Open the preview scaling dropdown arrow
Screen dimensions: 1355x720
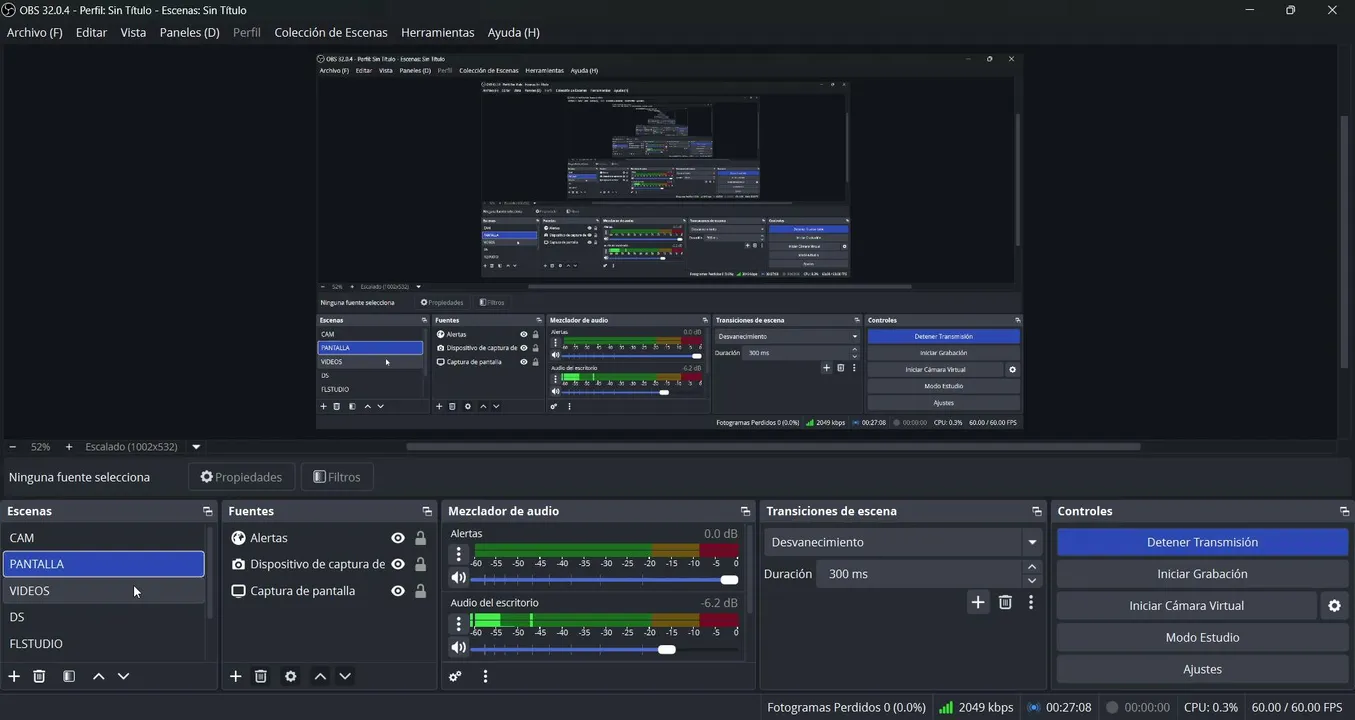click(x=196, y=447)
